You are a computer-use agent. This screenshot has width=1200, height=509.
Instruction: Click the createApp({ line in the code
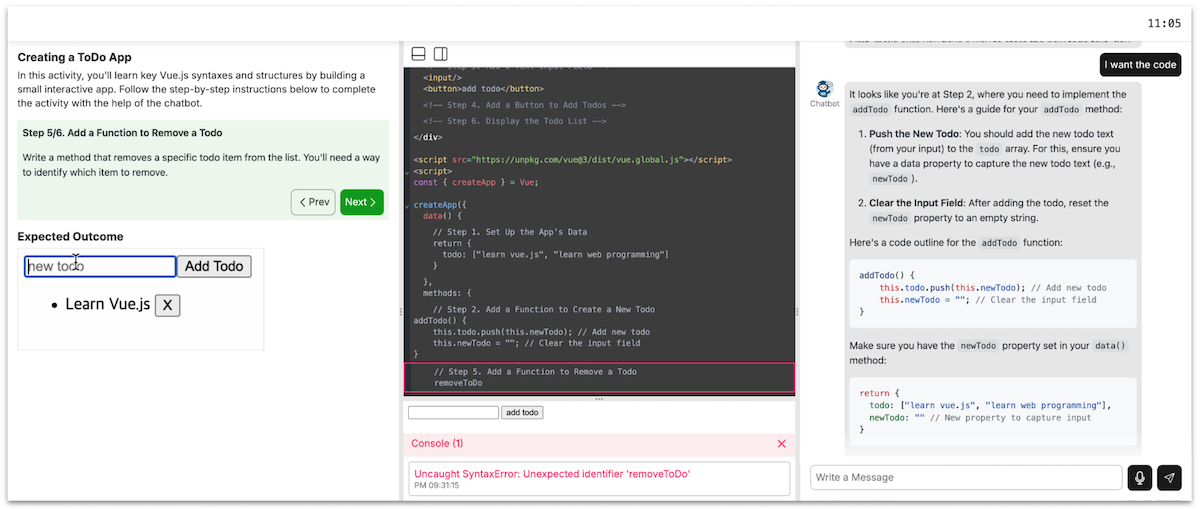(x=440, y=205)
